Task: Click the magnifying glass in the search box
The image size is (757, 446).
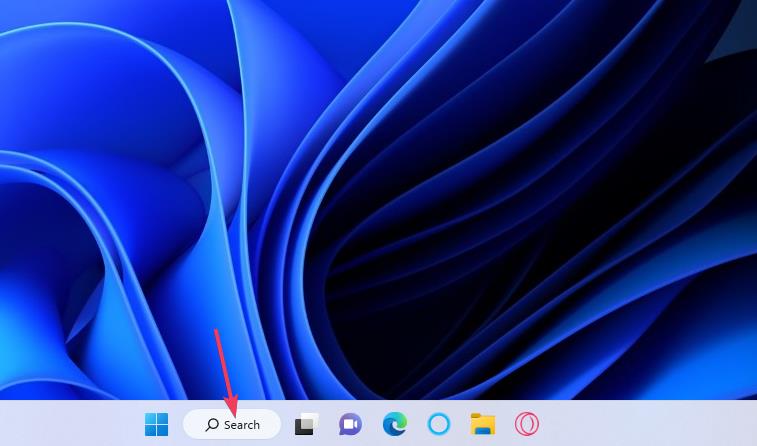Action: point(212,425)
